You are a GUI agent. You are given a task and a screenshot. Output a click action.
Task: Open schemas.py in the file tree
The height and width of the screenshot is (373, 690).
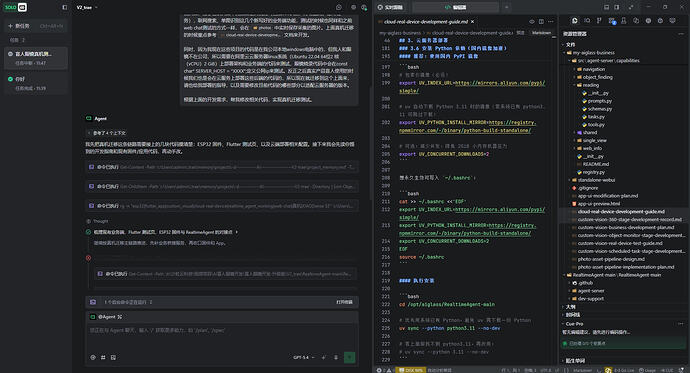click(x=596, y=109)
